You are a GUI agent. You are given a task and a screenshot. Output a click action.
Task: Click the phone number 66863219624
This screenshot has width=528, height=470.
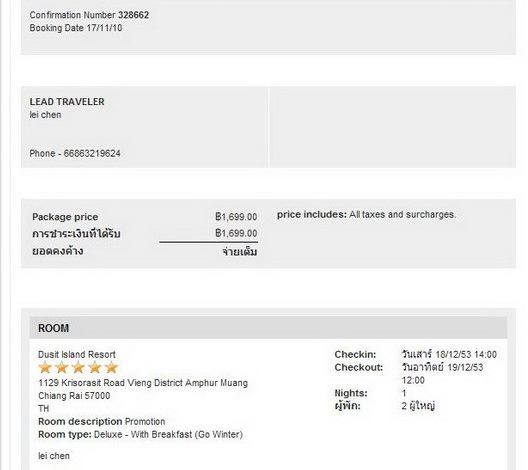point(92,154)
